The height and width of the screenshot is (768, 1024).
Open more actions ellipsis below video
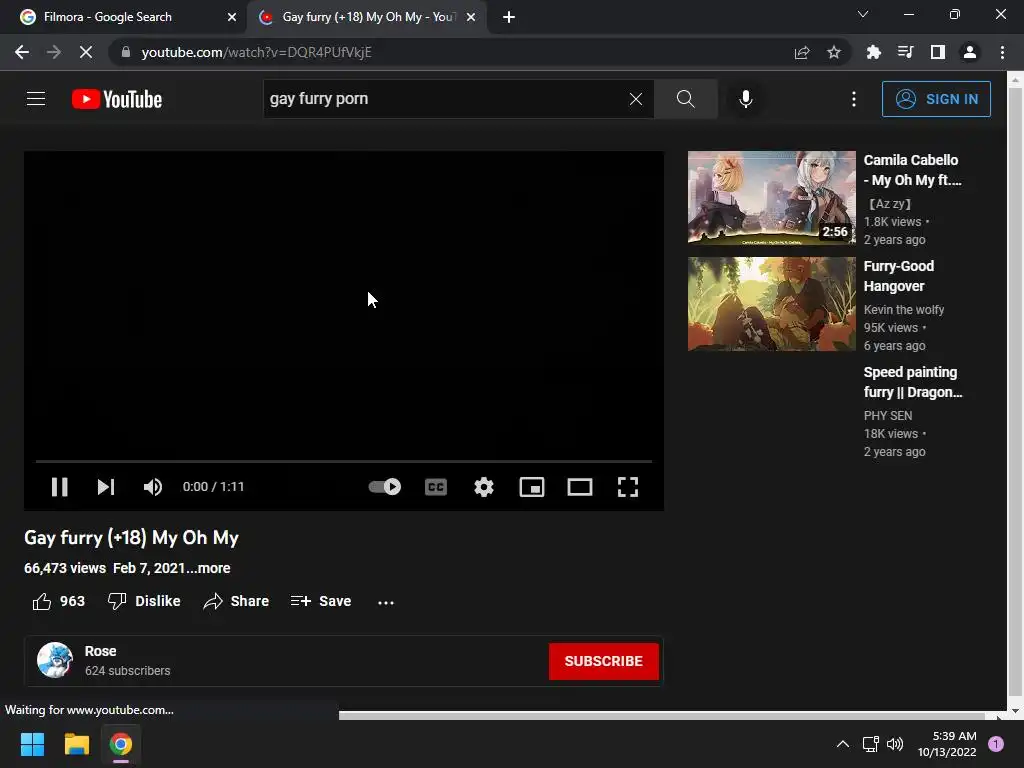386,602
